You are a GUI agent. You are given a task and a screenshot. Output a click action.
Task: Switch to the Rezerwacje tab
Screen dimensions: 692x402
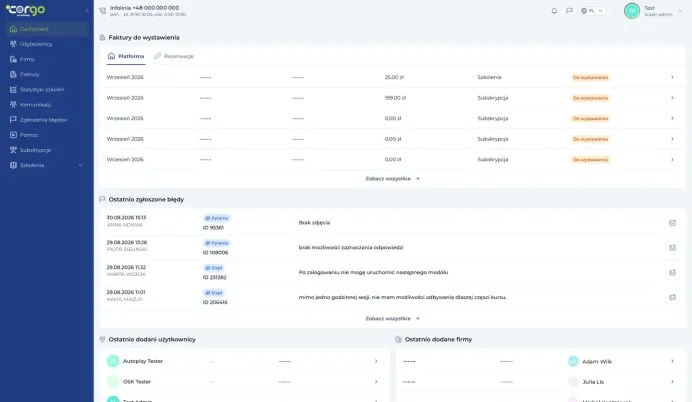174,56
